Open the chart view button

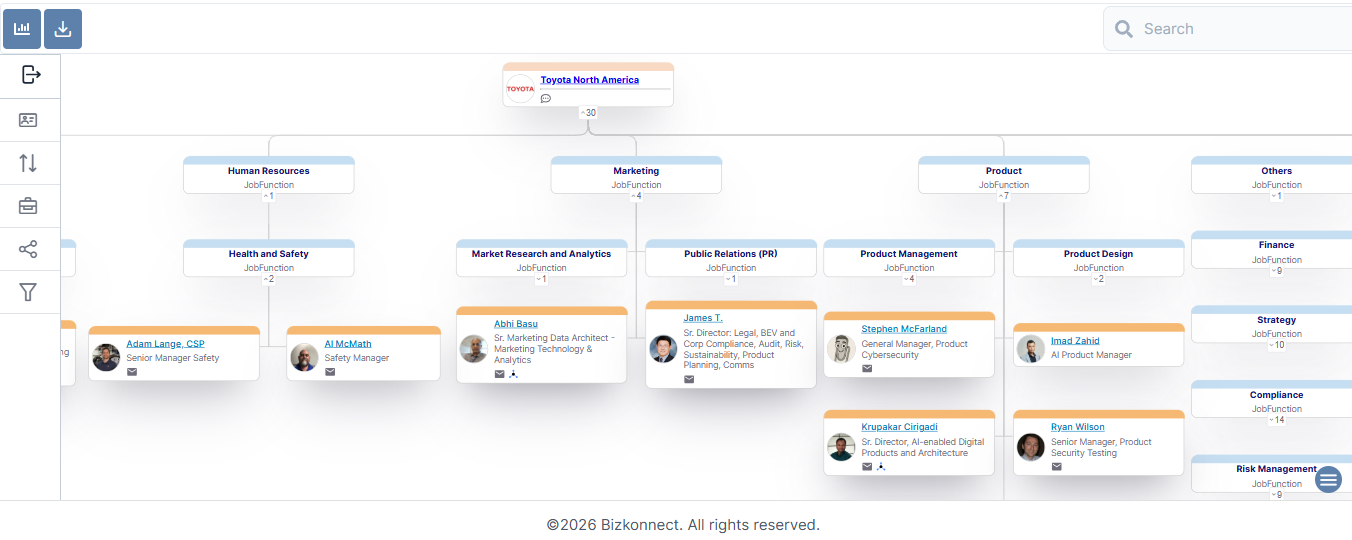point(22,29)
